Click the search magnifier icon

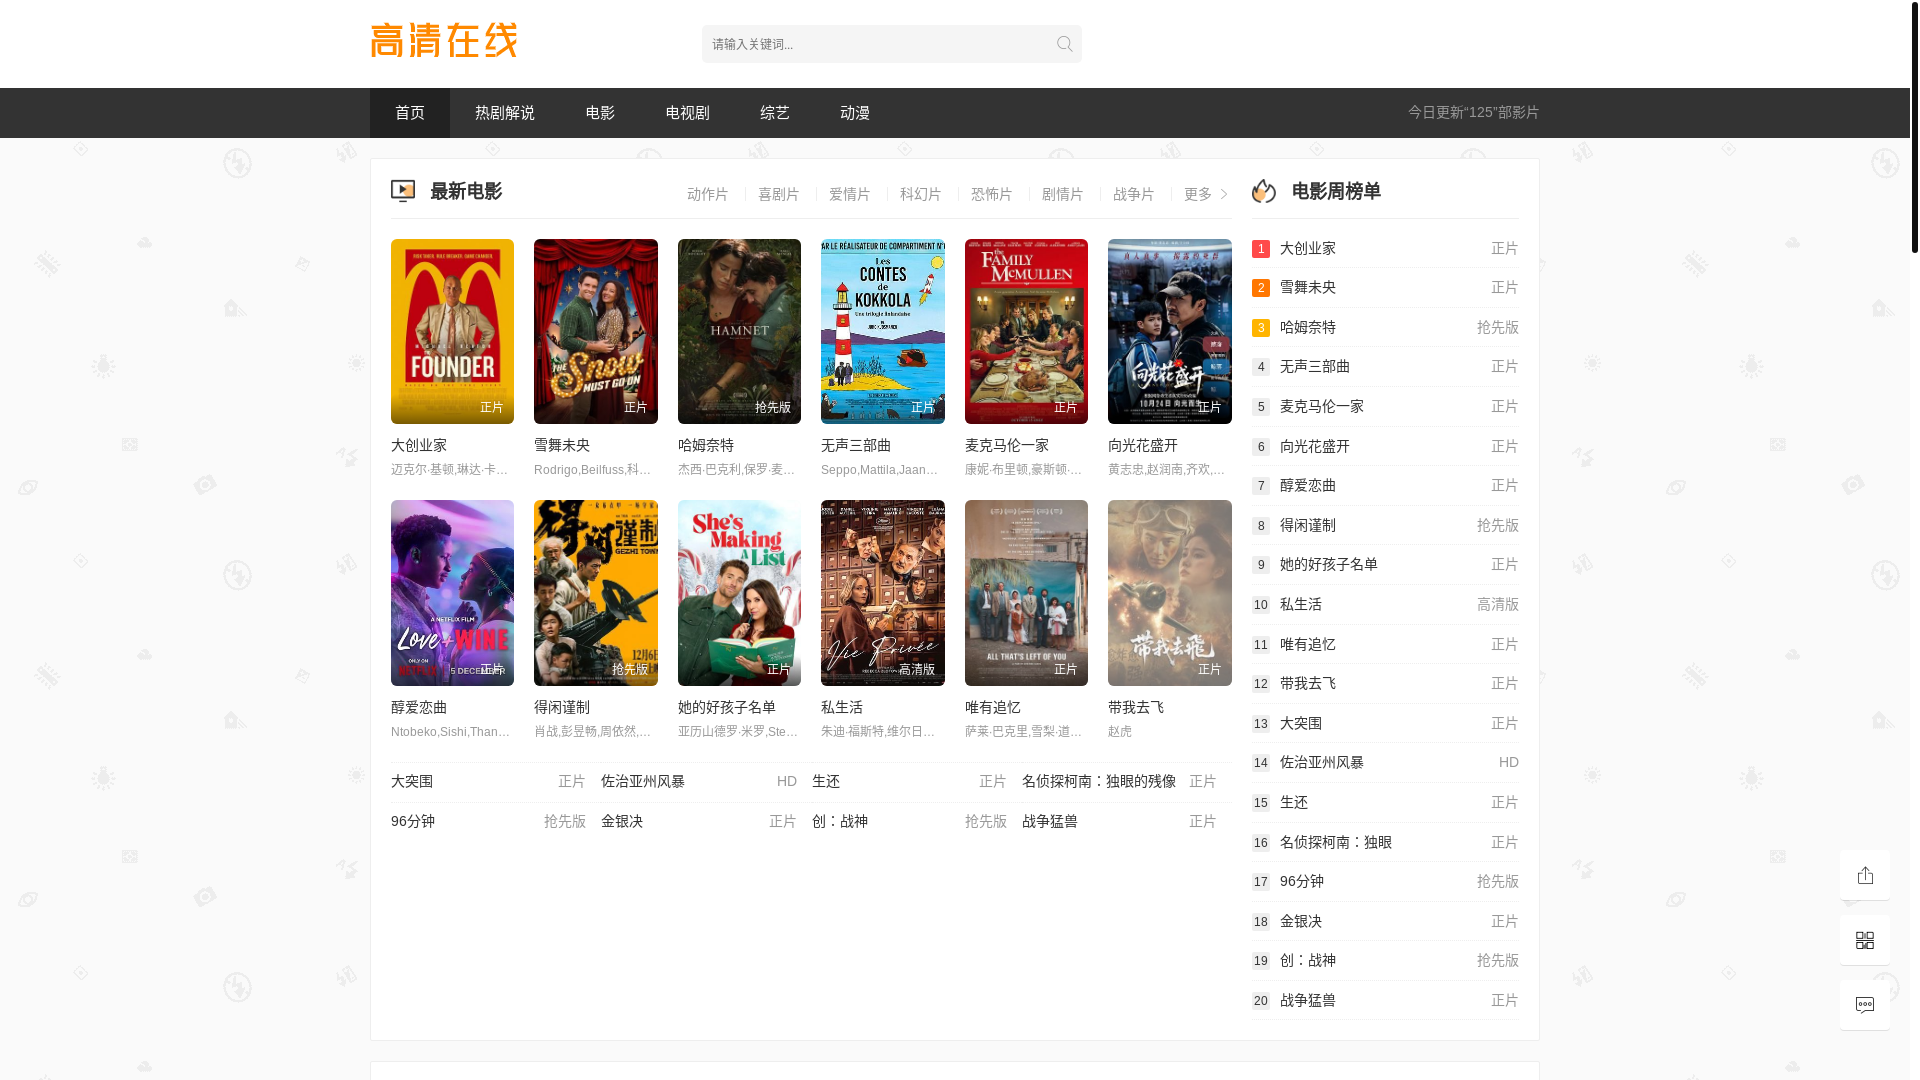coord(1064,44)
